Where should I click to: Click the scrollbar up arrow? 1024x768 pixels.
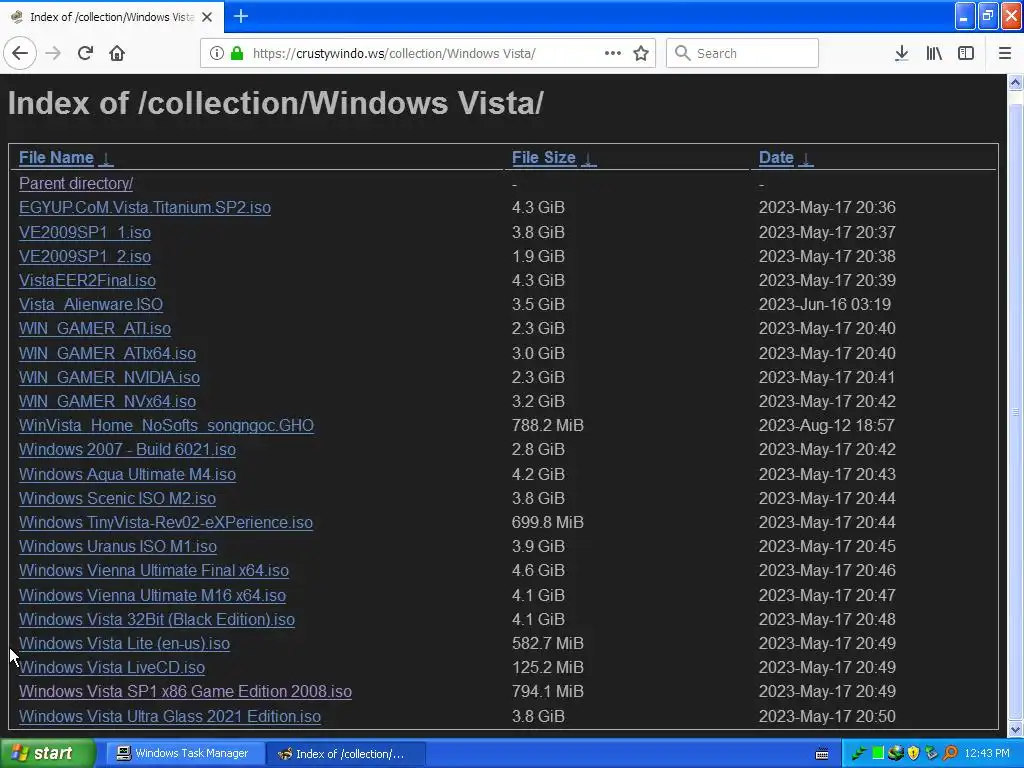pyautogui.click(x=1016, y=82)
